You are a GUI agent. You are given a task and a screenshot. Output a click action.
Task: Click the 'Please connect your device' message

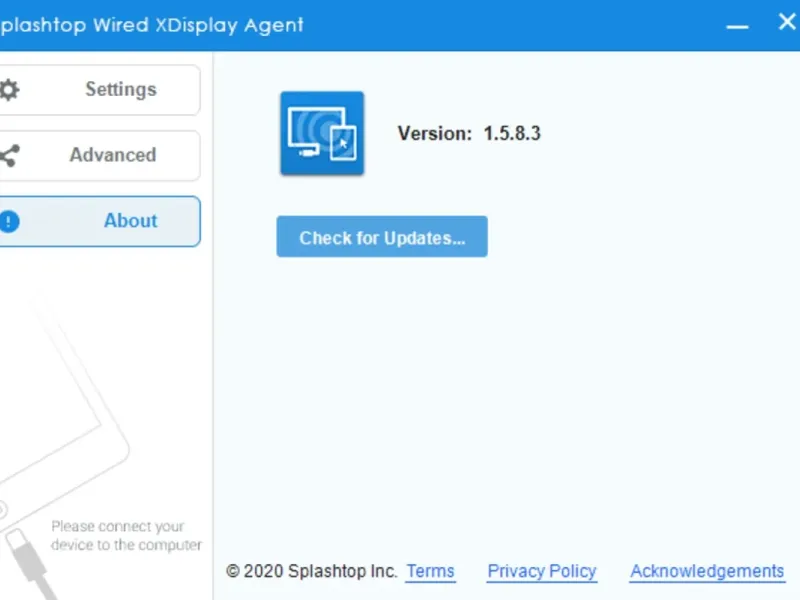(126, 536)
